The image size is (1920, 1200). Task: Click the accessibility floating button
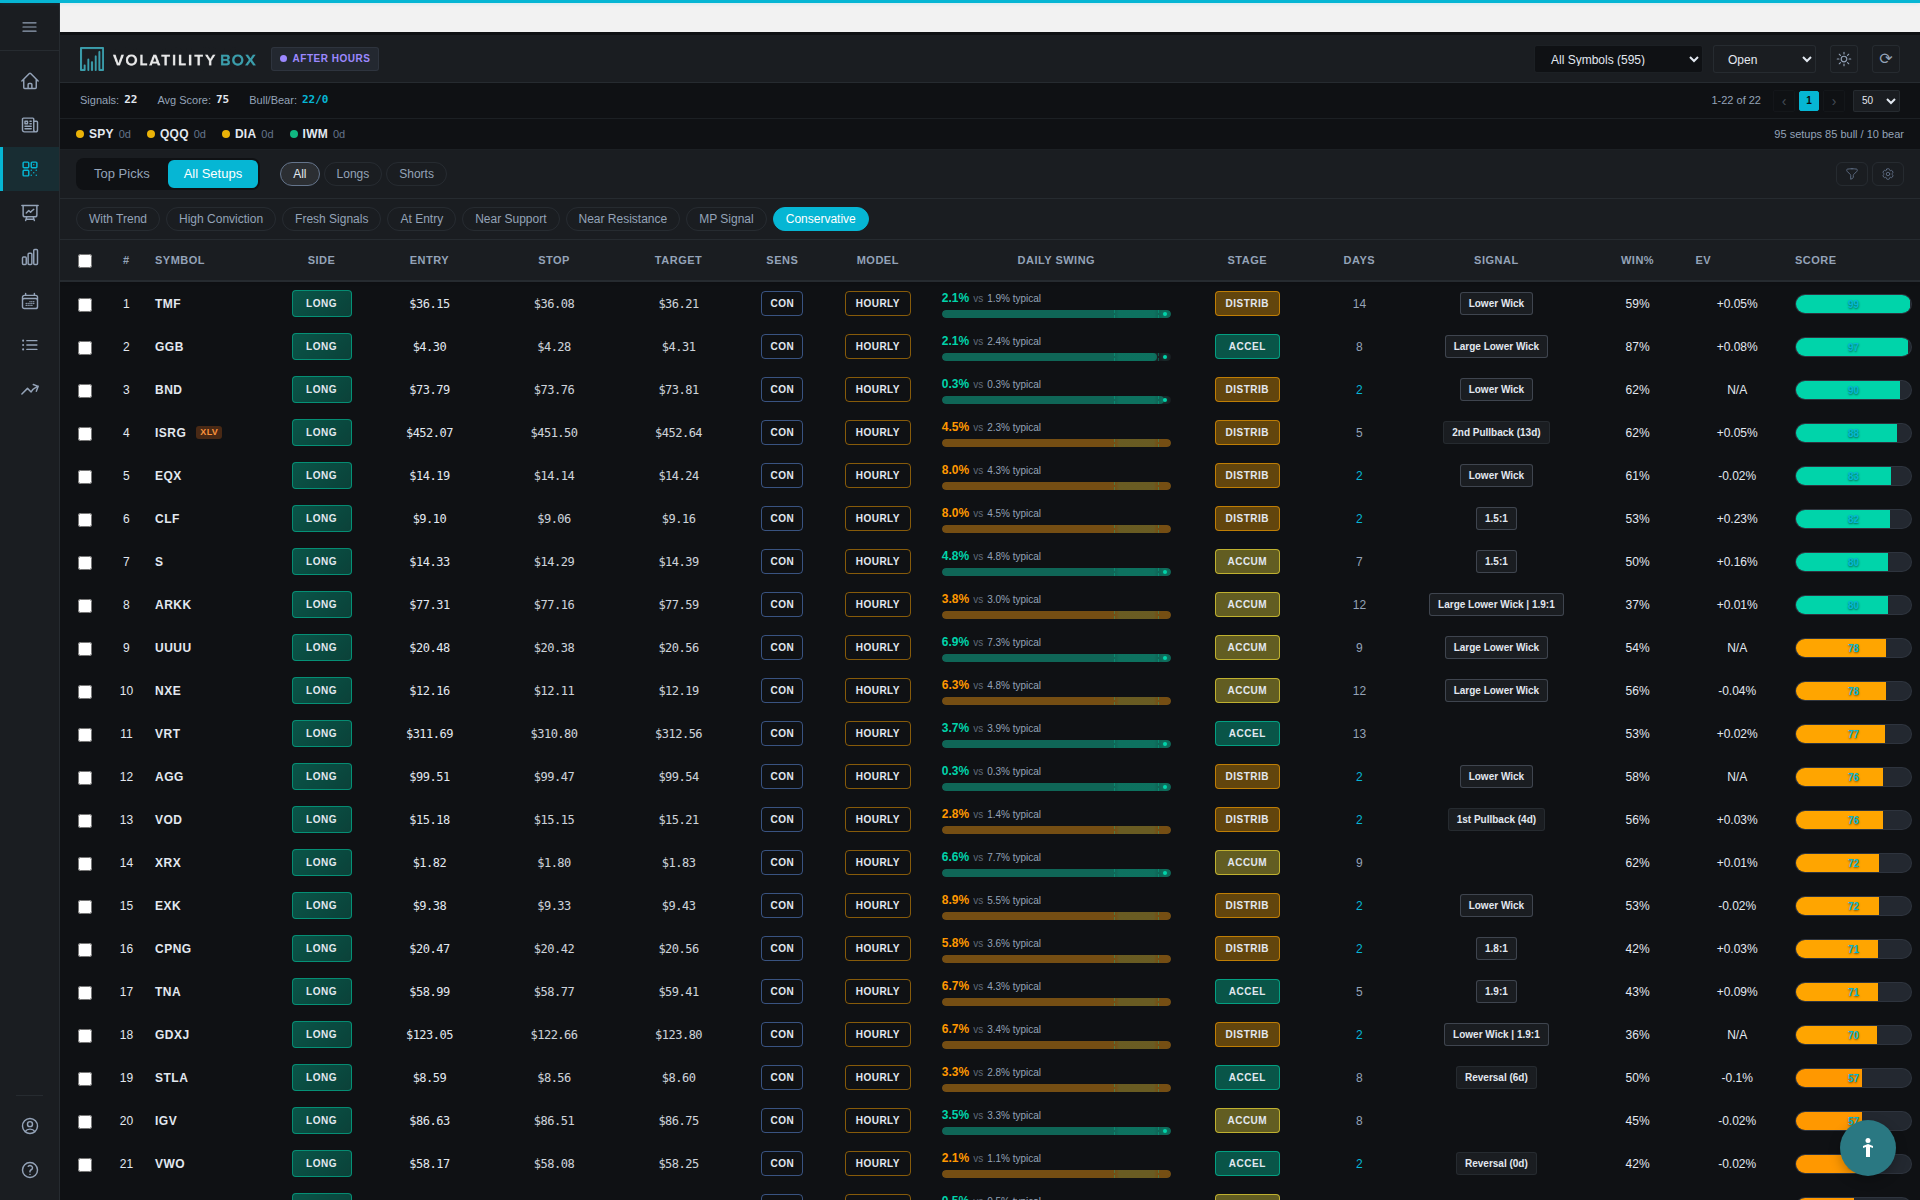coord(1867,1147)
